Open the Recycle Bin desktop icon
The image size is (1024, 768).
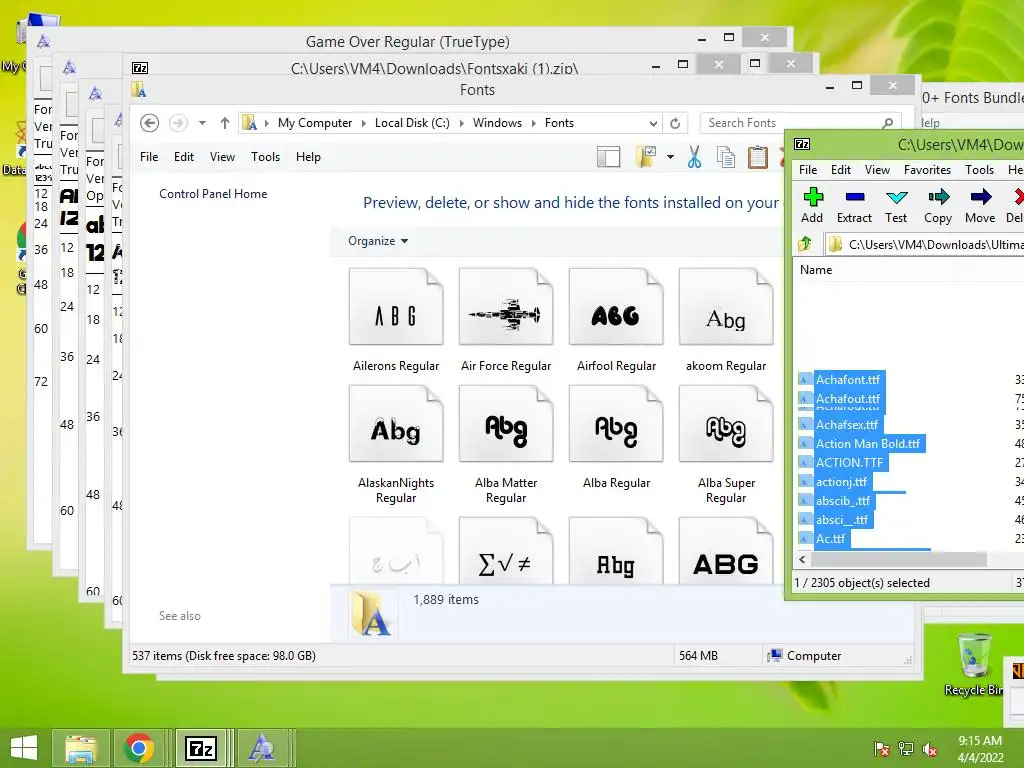[974, 664]
